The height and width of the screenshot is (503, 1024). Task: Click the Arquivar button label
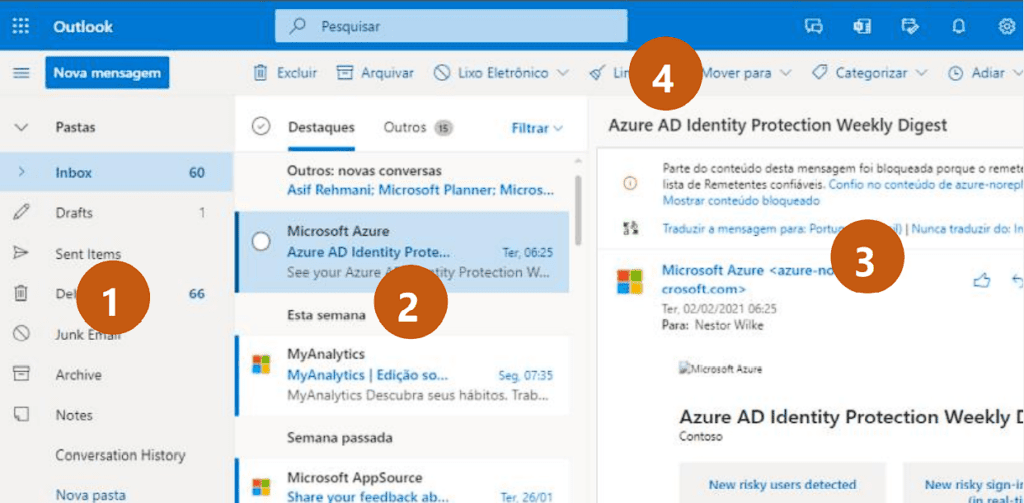(387, 73)
